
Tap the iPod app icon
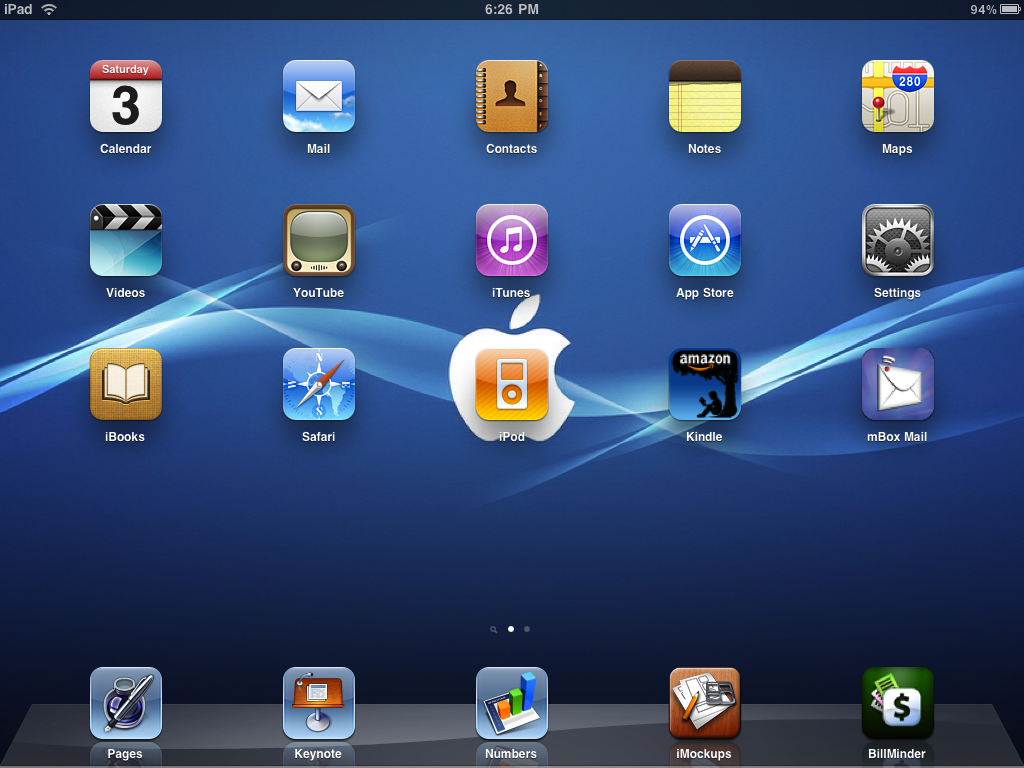(x=511, y=385)
